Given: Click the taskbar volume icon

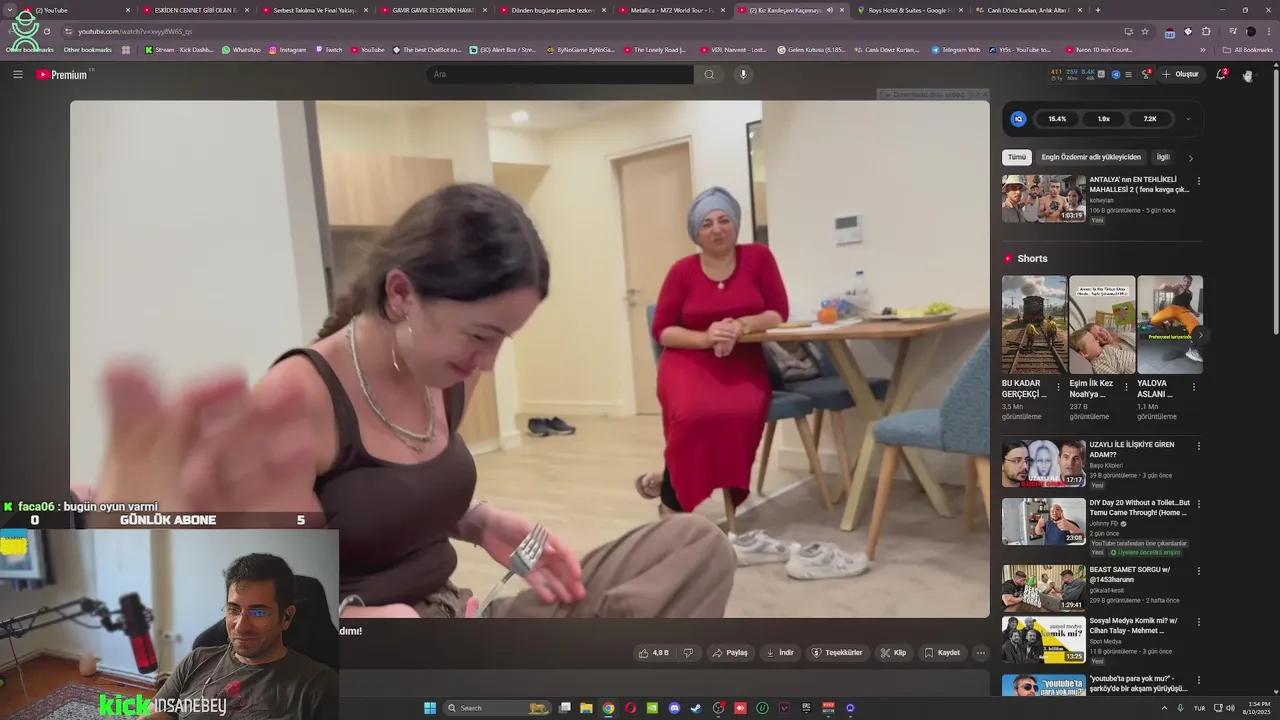Looking at the screenshot, I should click(1230, 708).
